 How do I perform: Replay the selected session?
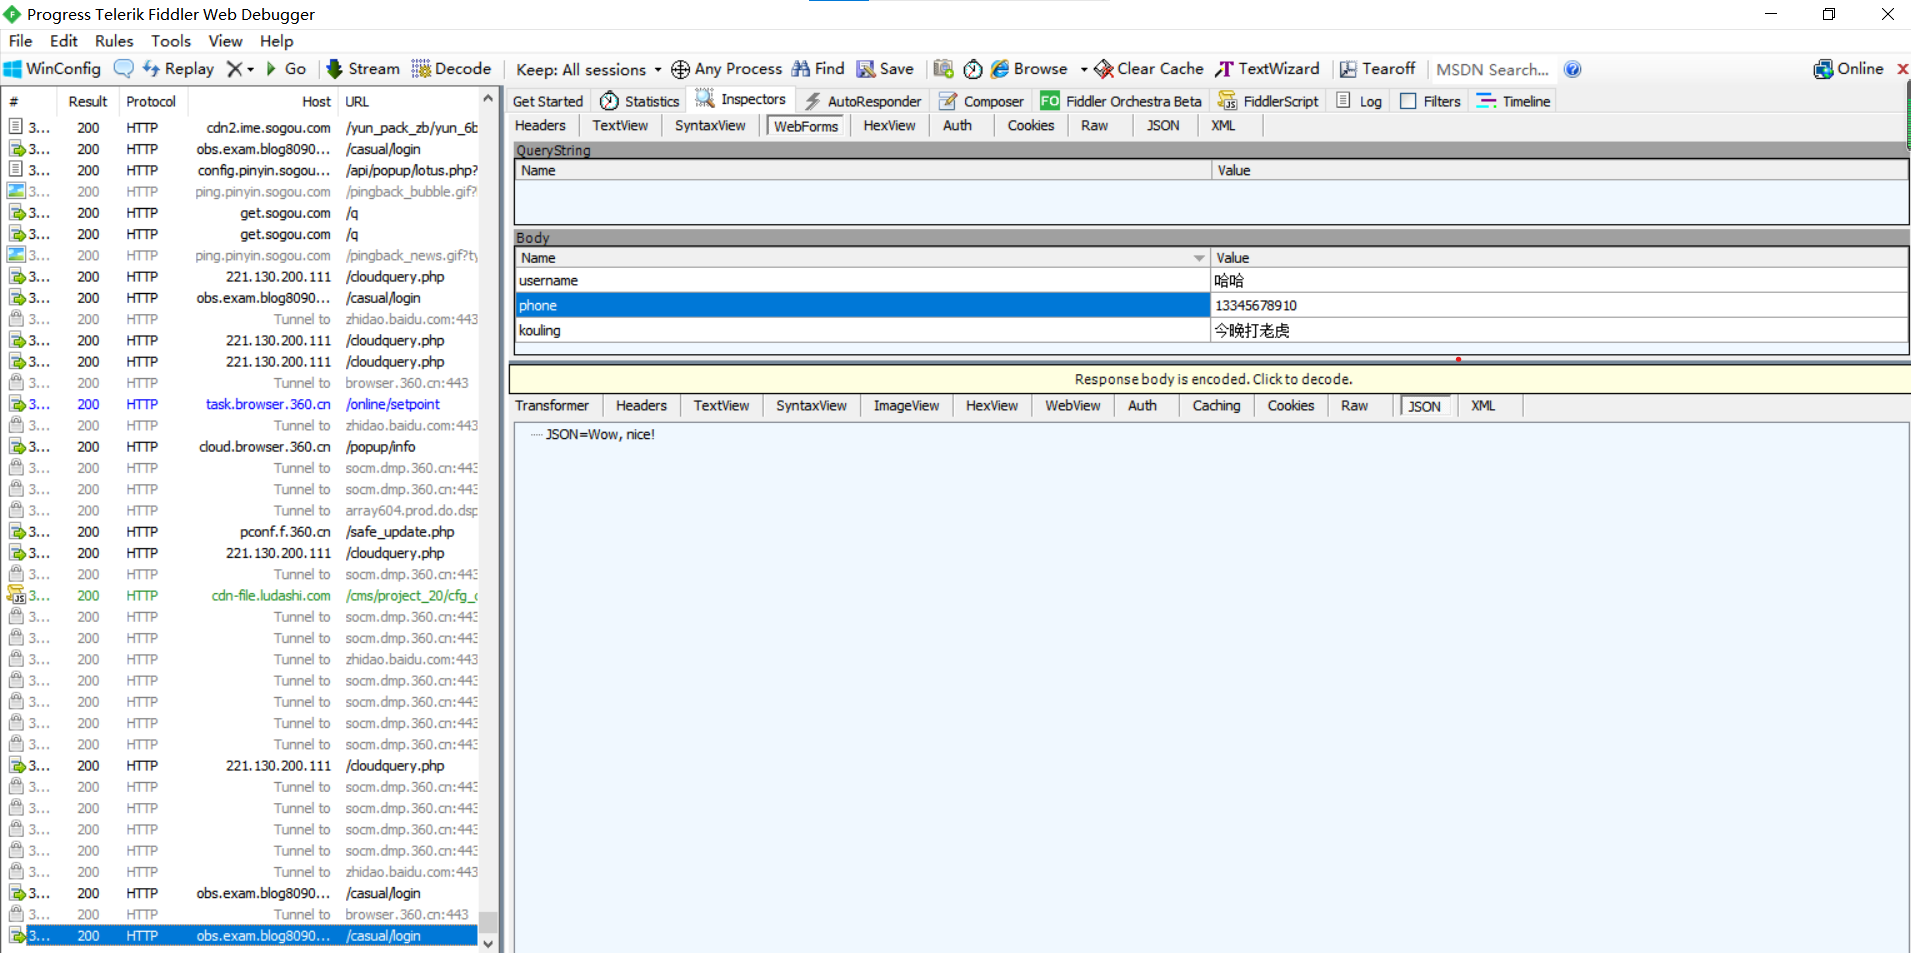[x=178, y=69]
